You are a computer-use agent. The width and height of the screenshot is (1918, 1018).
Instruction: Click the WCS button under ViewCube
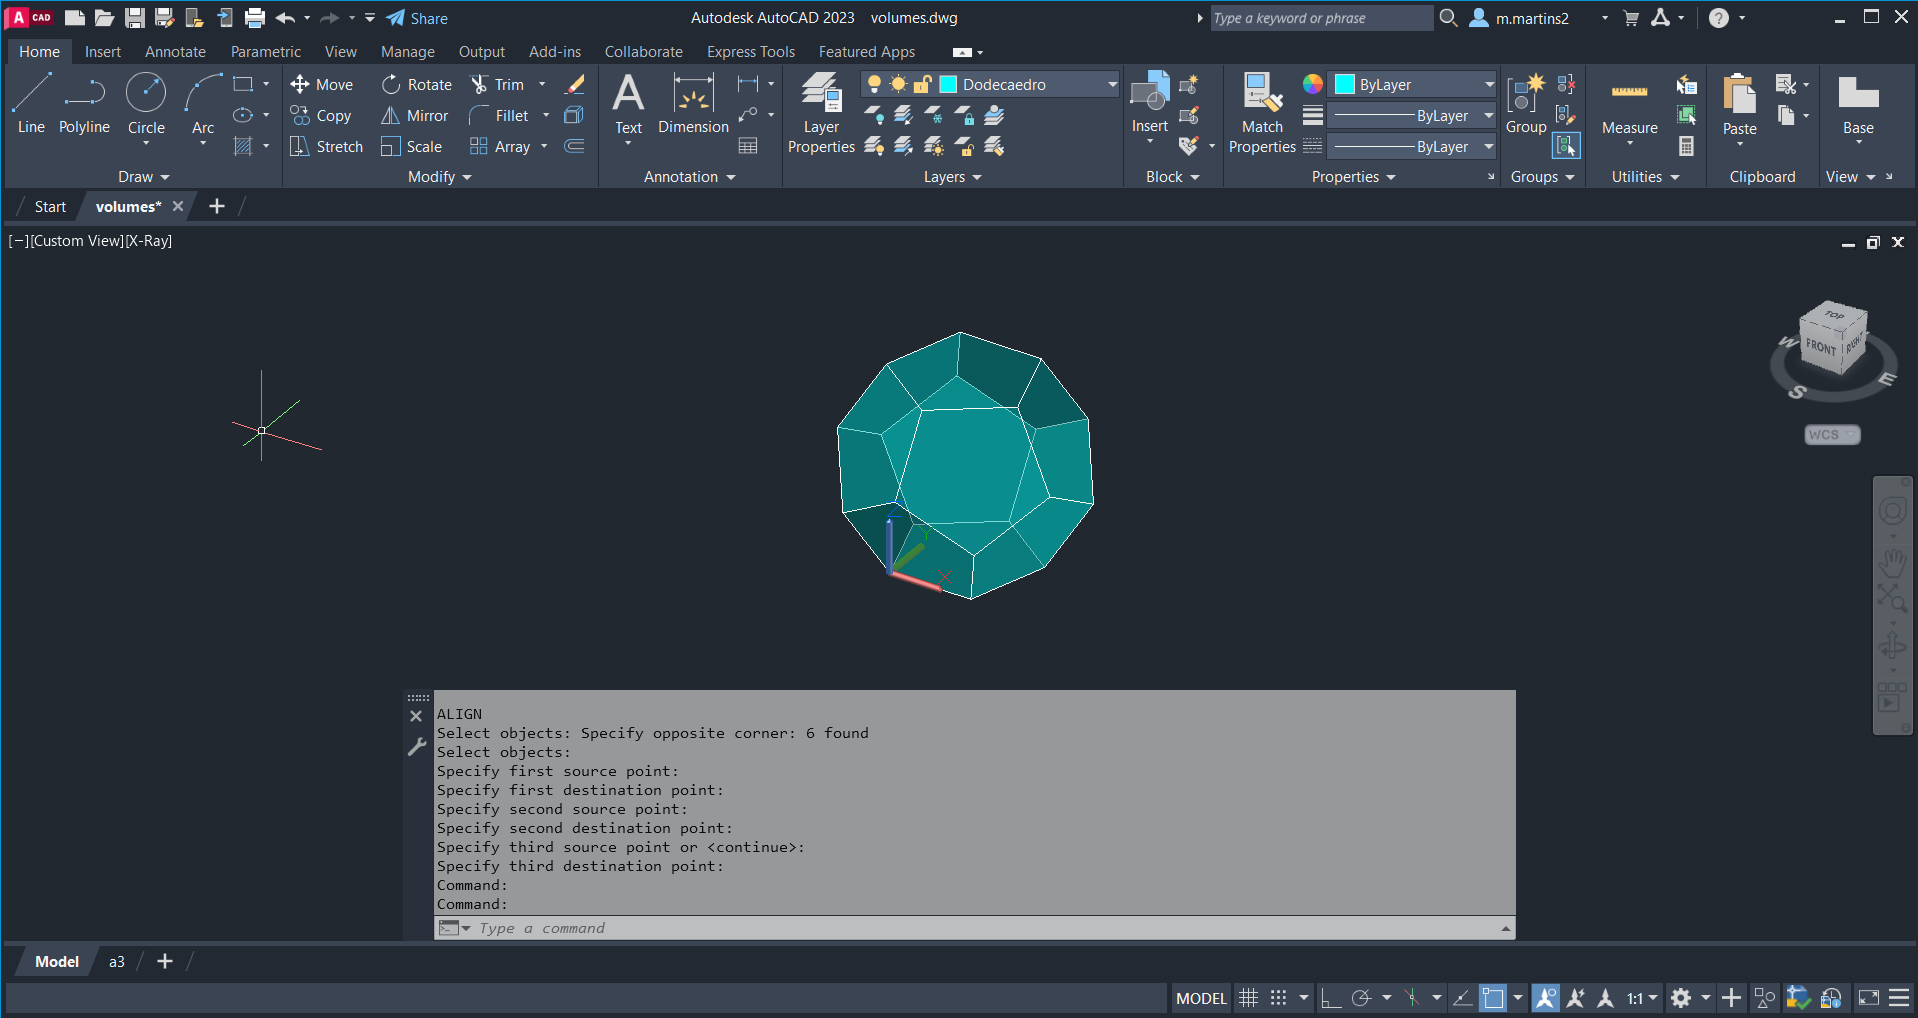[1831, 435]
